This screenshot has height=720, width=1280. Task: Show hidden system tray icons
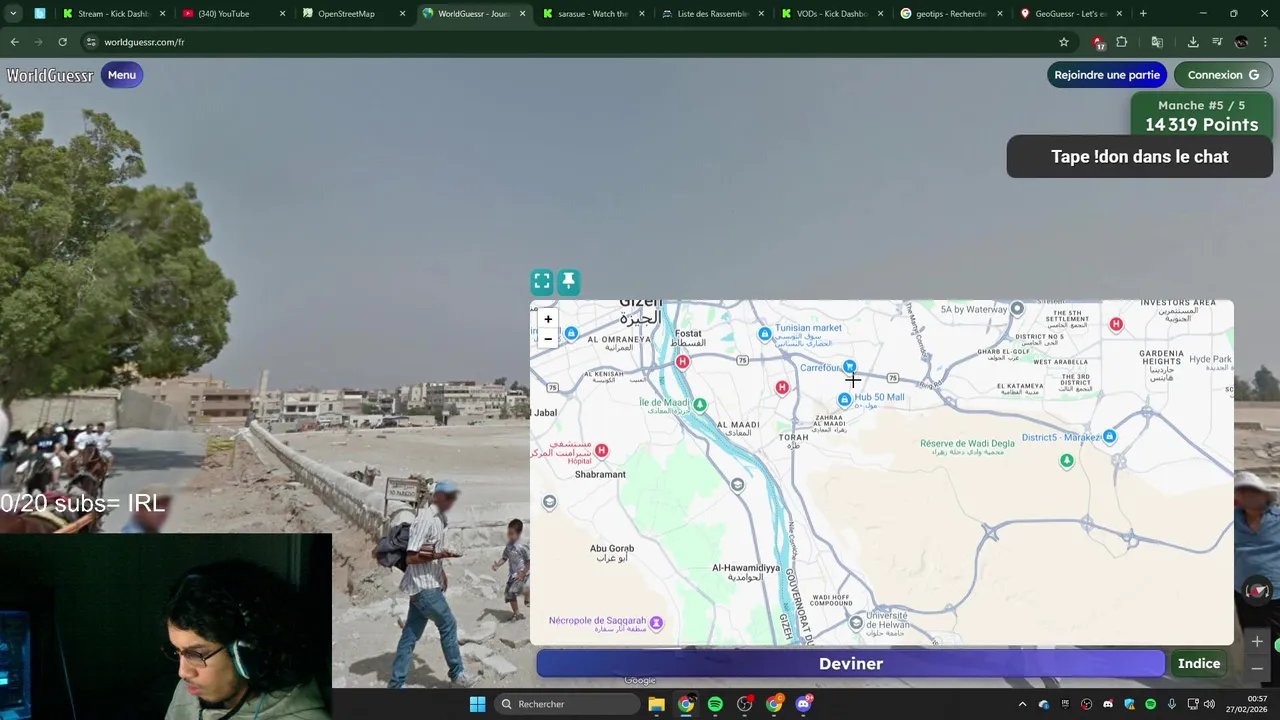pyautogui.click(x=1022, y=704)
